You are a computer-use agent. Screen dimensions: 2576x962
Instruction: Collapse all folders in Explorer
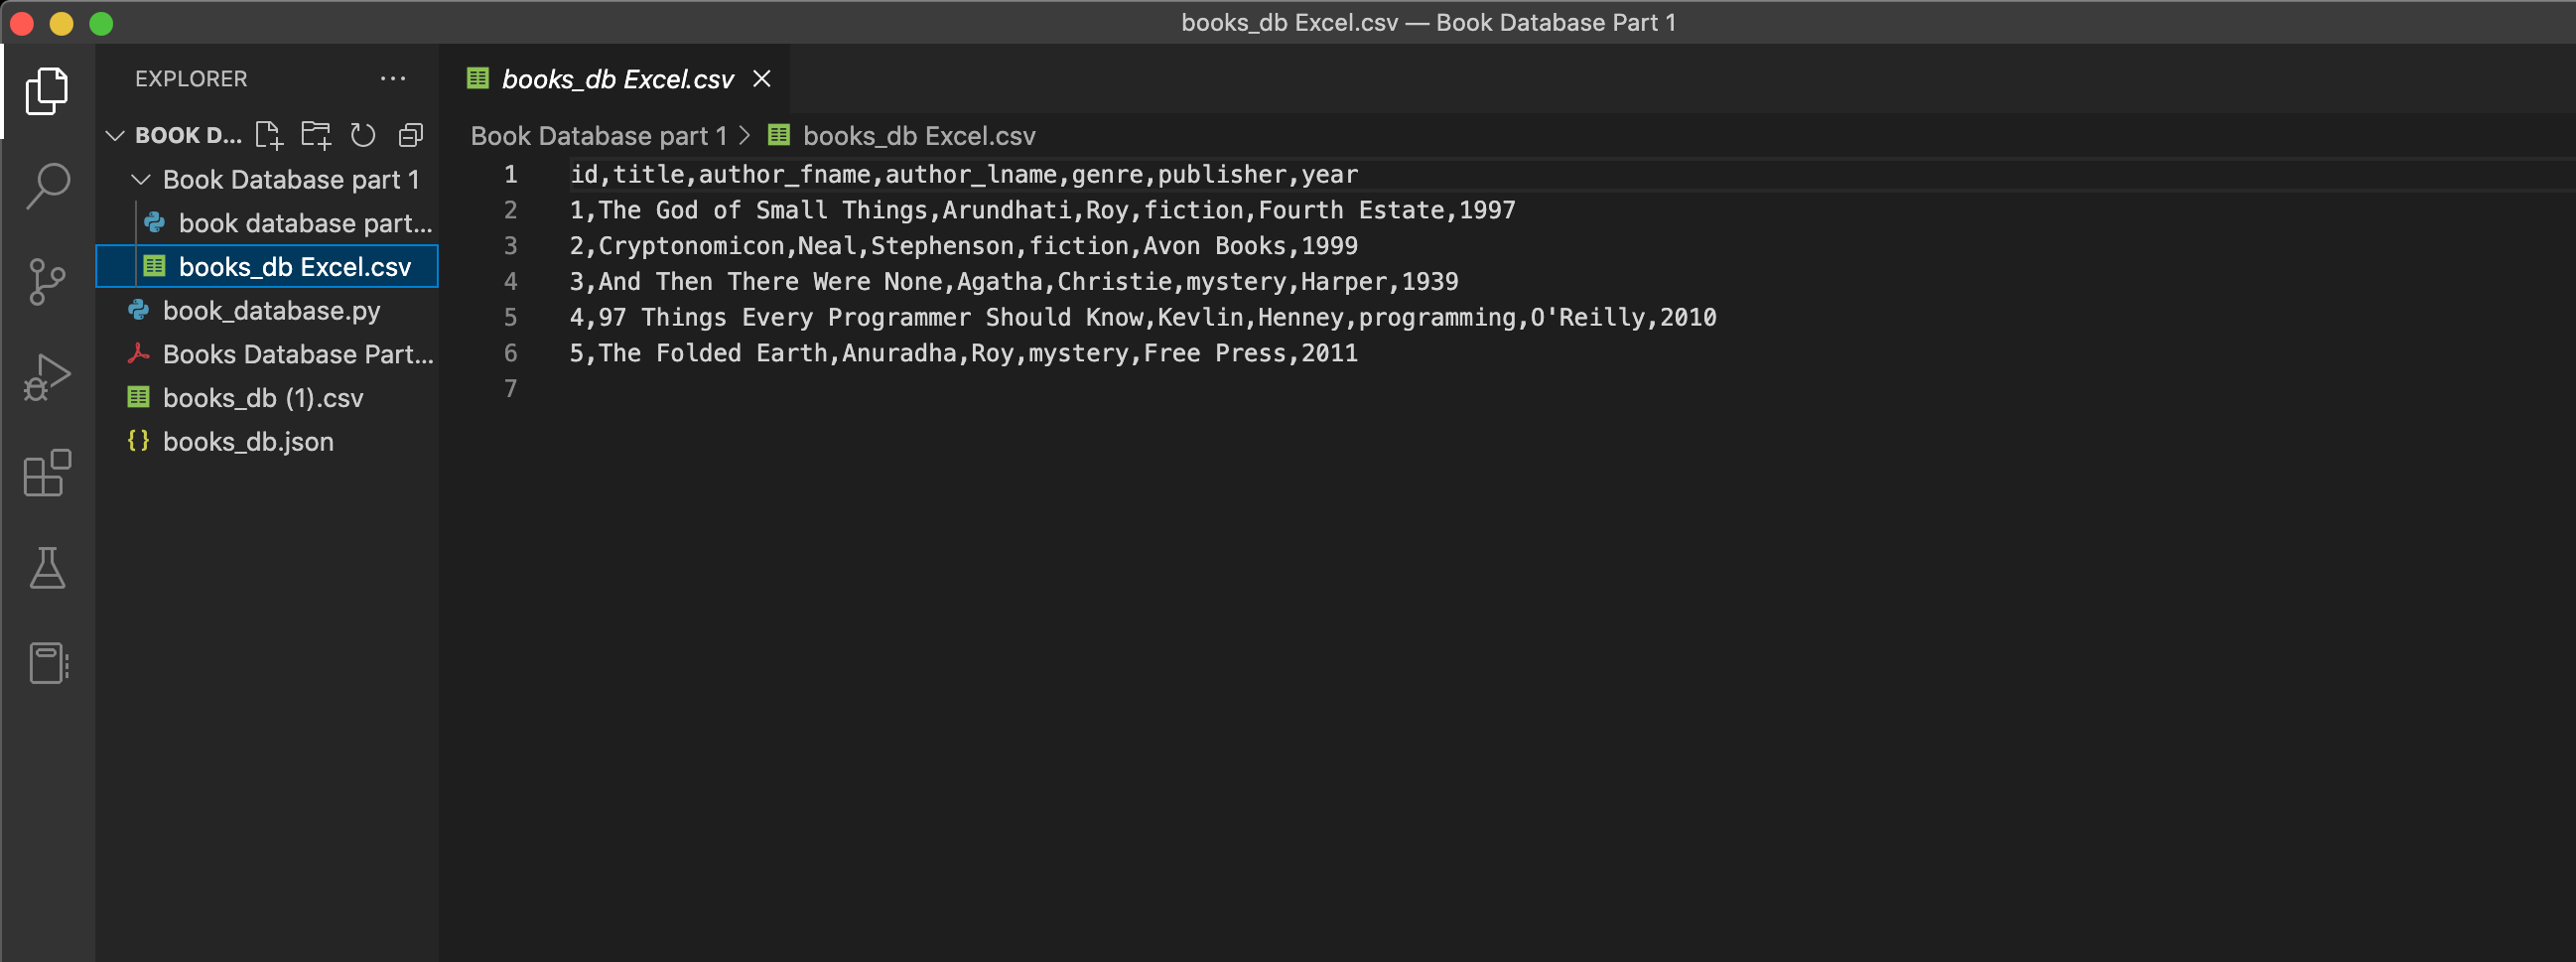click(x=411, y=135)
